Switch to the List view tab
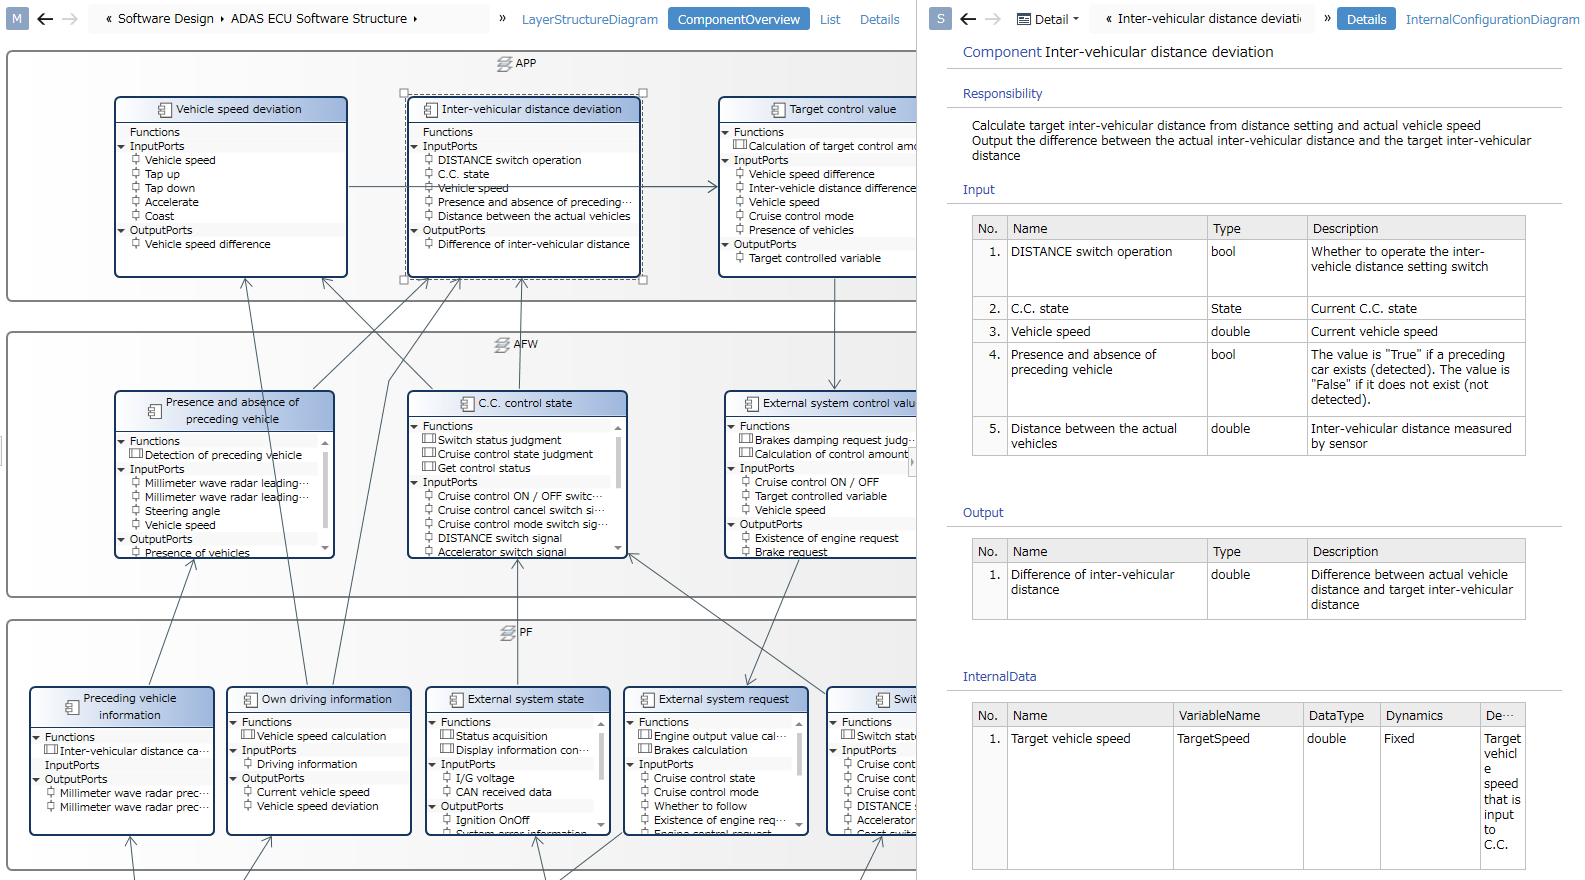The width and height of the screenshot is (1585, 880). 830,19
